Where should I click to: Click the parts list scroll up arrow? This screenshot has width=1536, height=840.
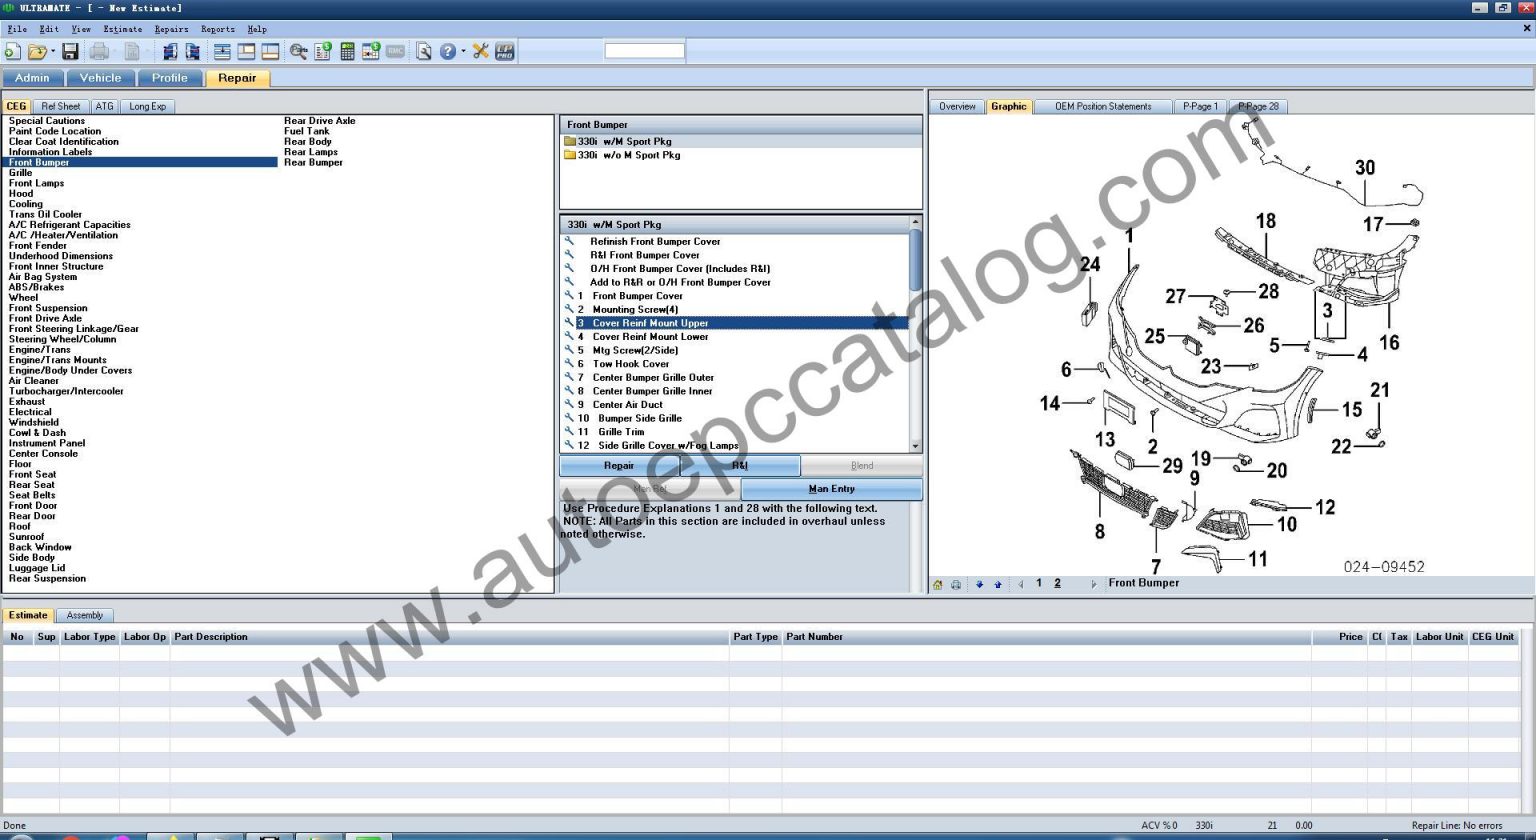point(915,221)
